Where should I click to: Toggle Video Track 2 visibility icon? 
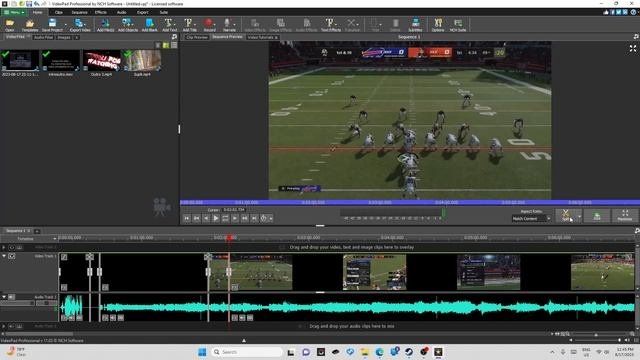point(11,247)
